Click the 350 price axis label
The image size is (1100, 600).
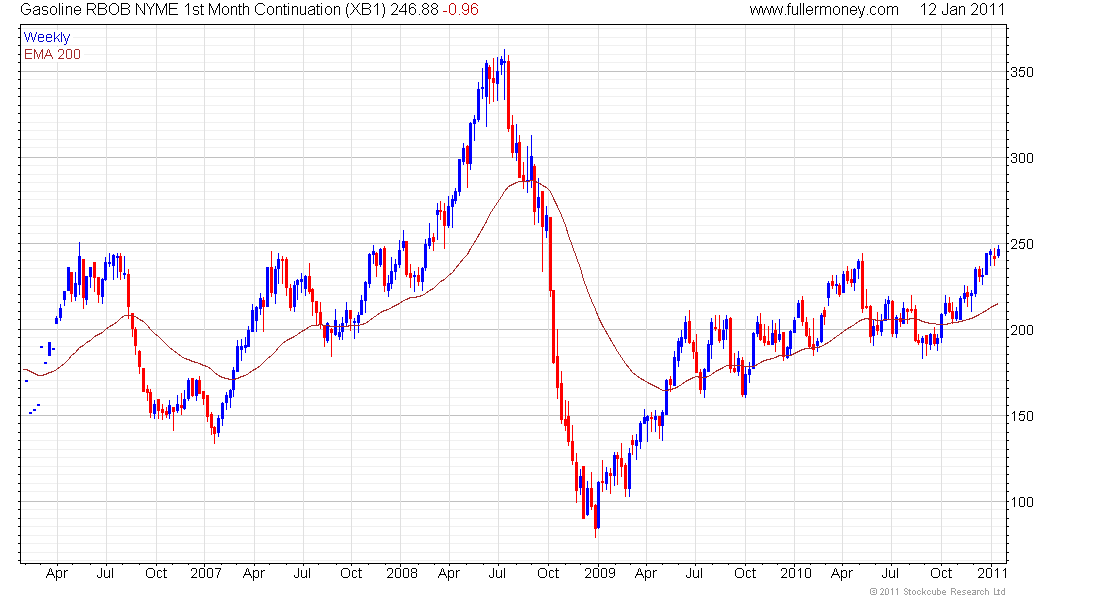[x=1022, y=72]
